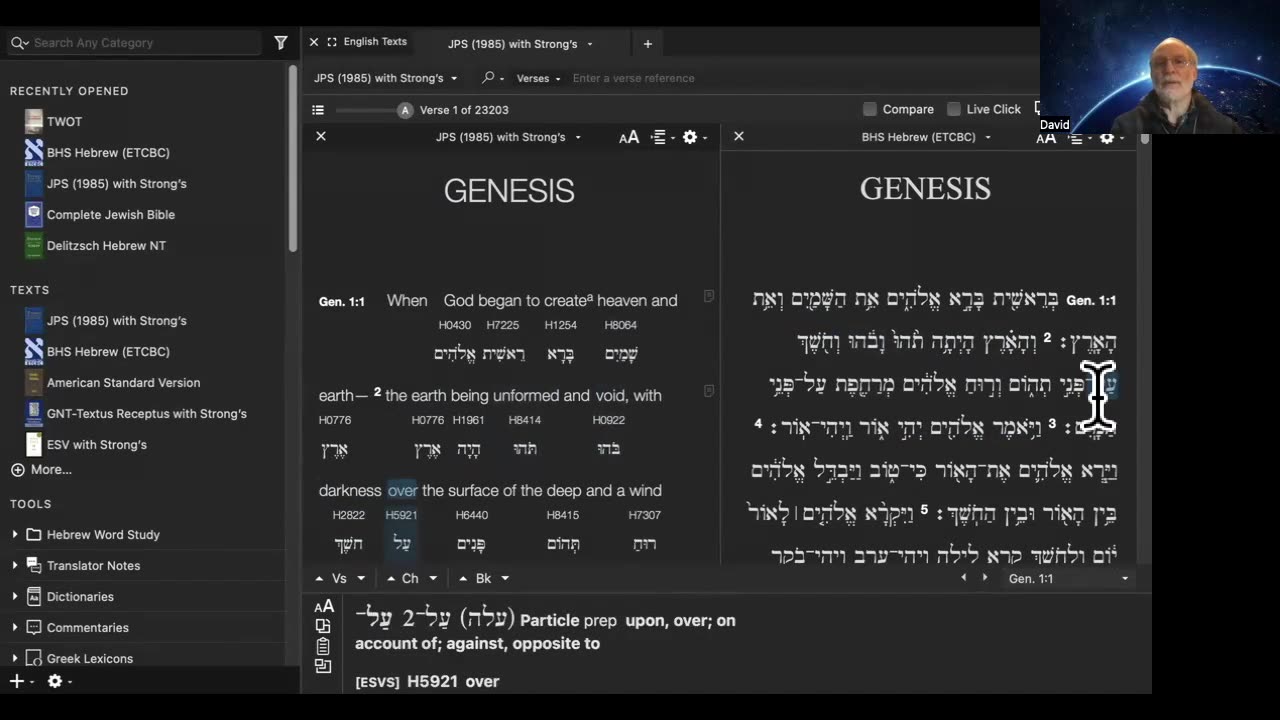This screenshot has height=720, width=1280.
Task: Click the American Standard Version icon in Texts
Action: 34,382
